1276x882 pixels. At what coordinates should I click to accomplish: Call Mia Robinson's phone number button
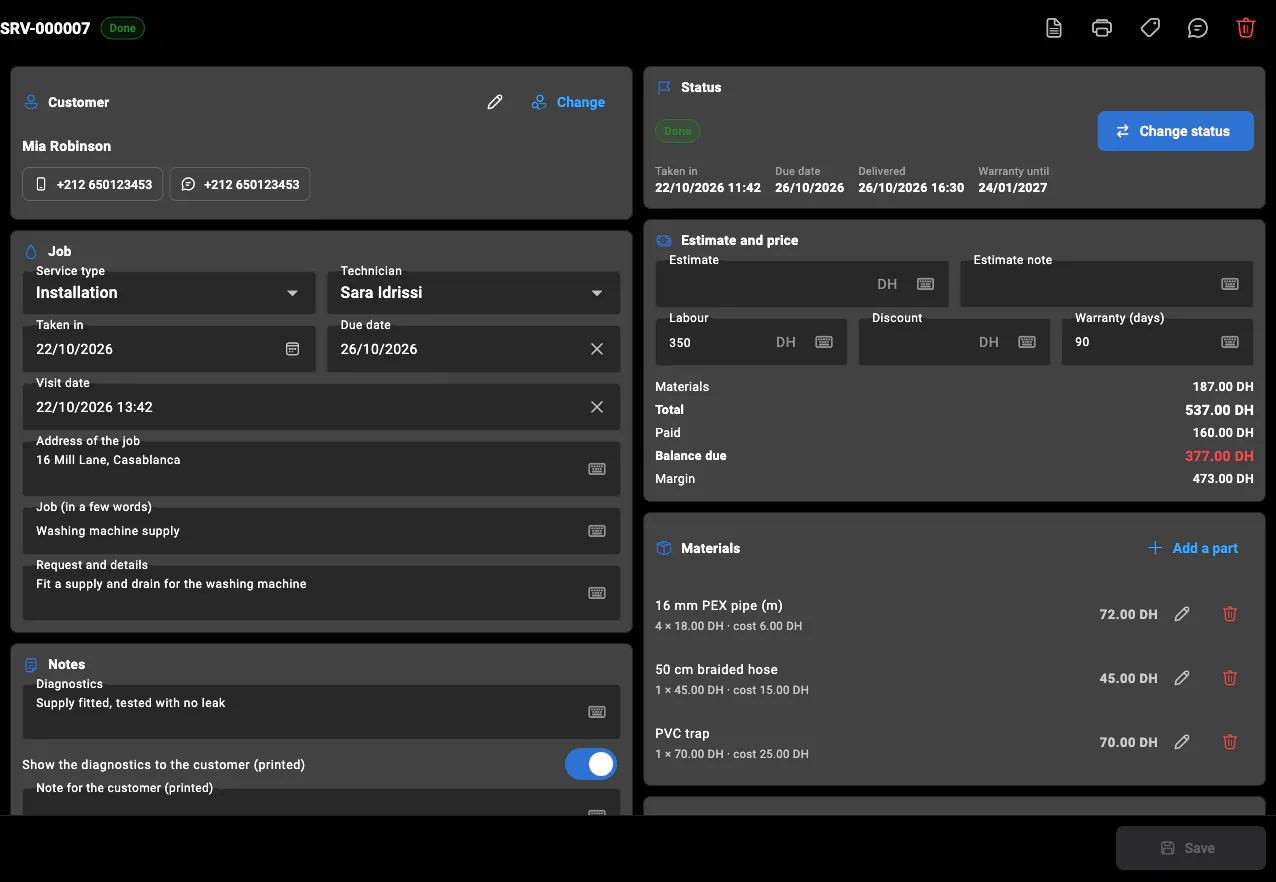coord(93,184)
